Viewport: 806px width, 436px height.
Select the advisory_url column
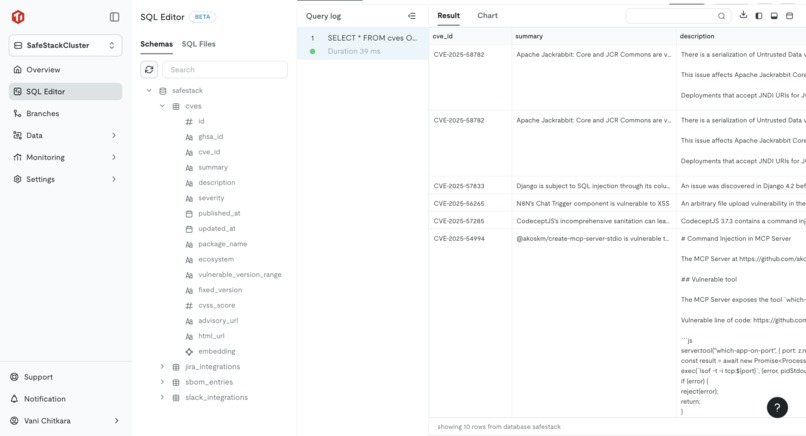[x=218, y=321]
